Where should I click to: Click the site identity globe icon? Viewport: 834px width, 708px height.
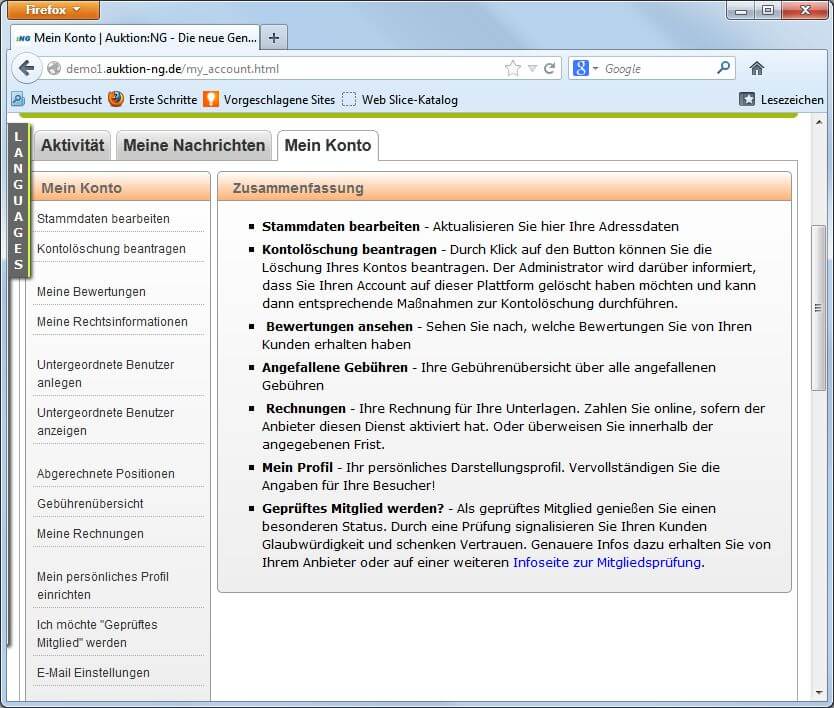pos(54,68)
